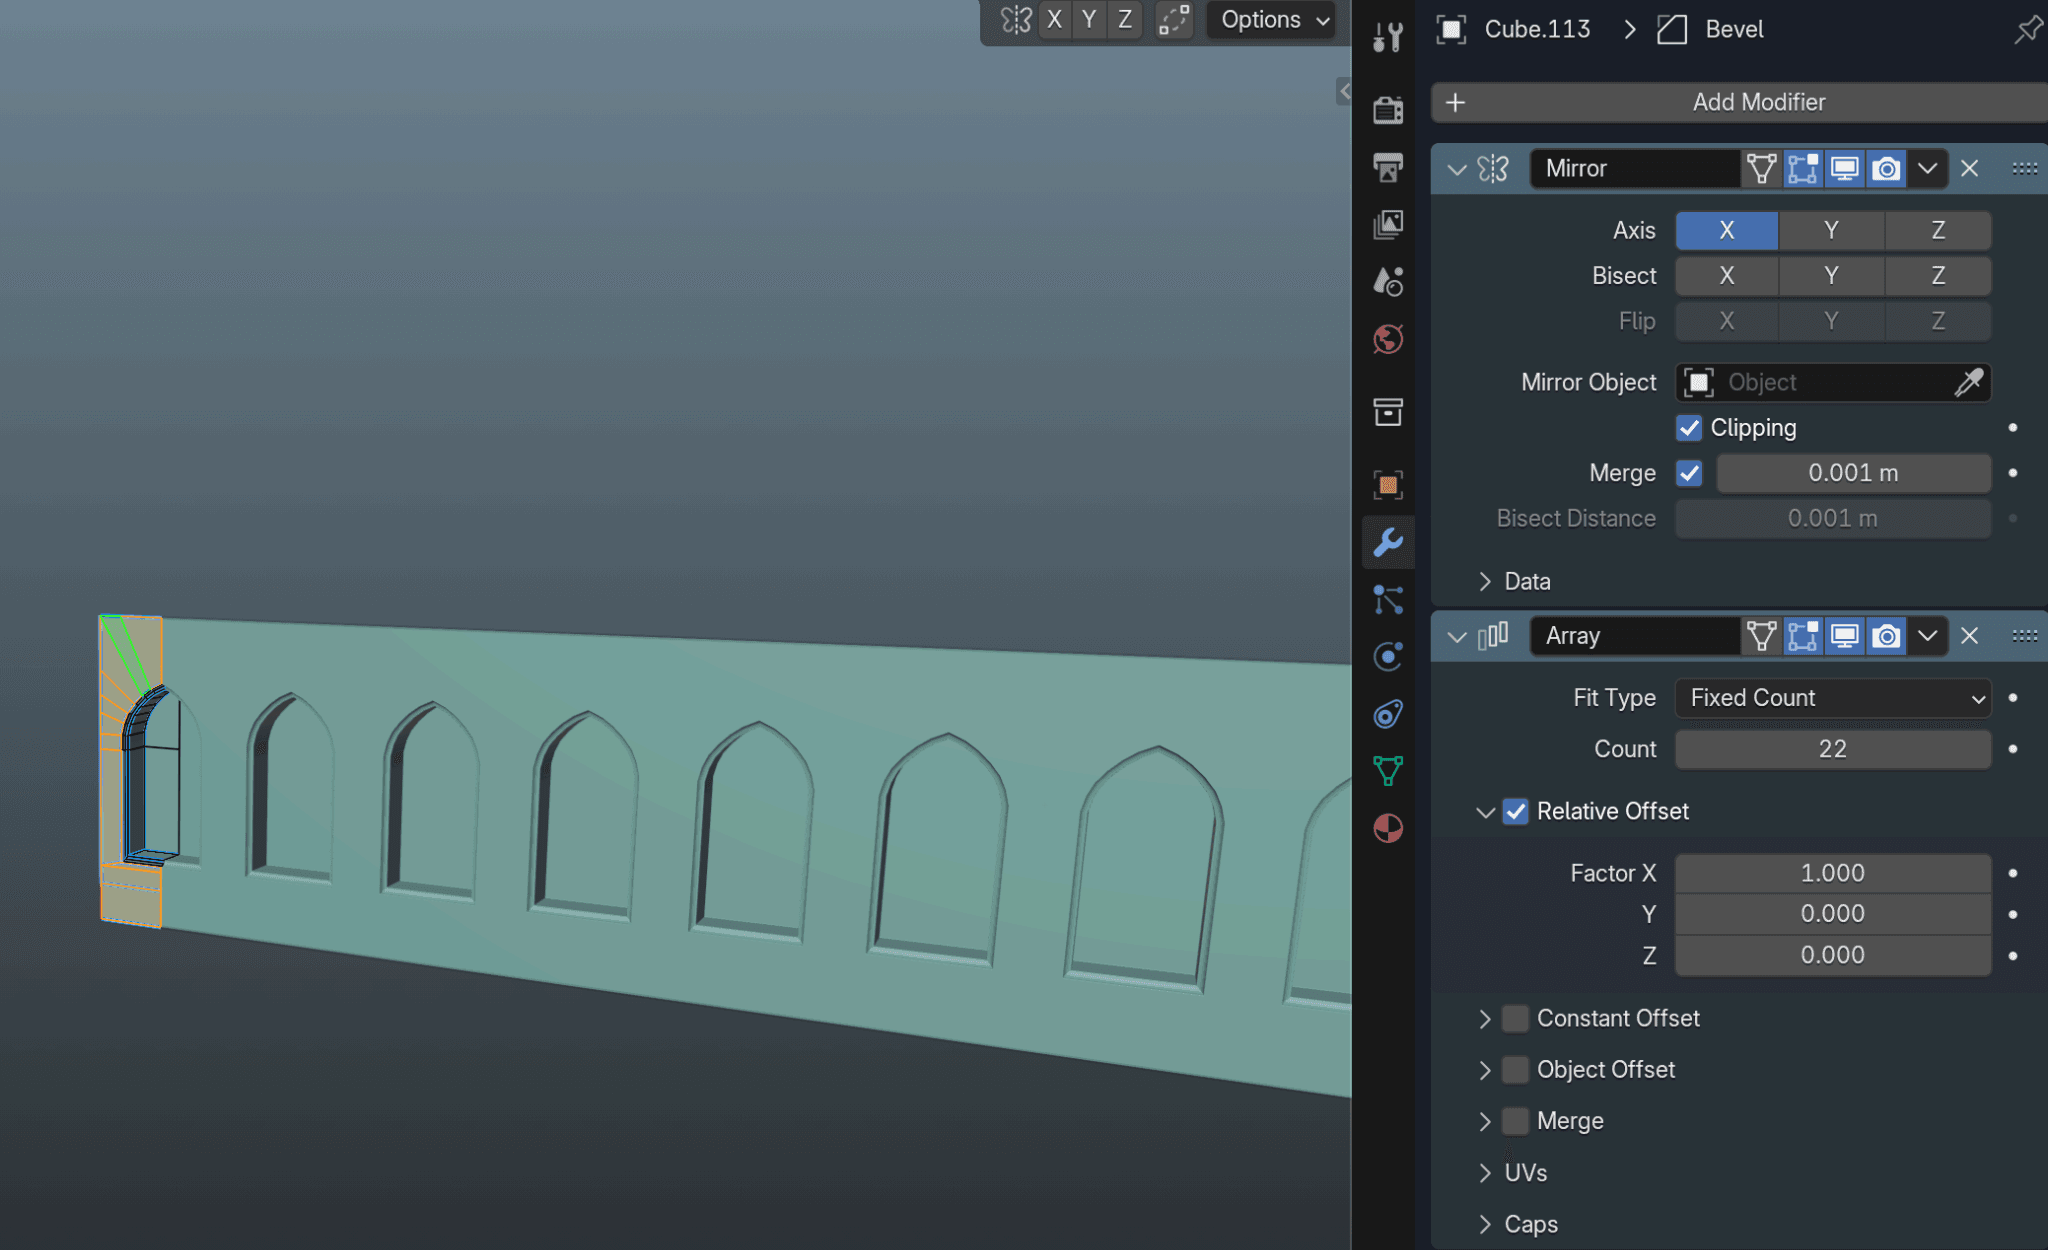This screenshot has width=2048, height=1250.
Task: Open the Collection properties tab icon
Action: pos(1388,411)
